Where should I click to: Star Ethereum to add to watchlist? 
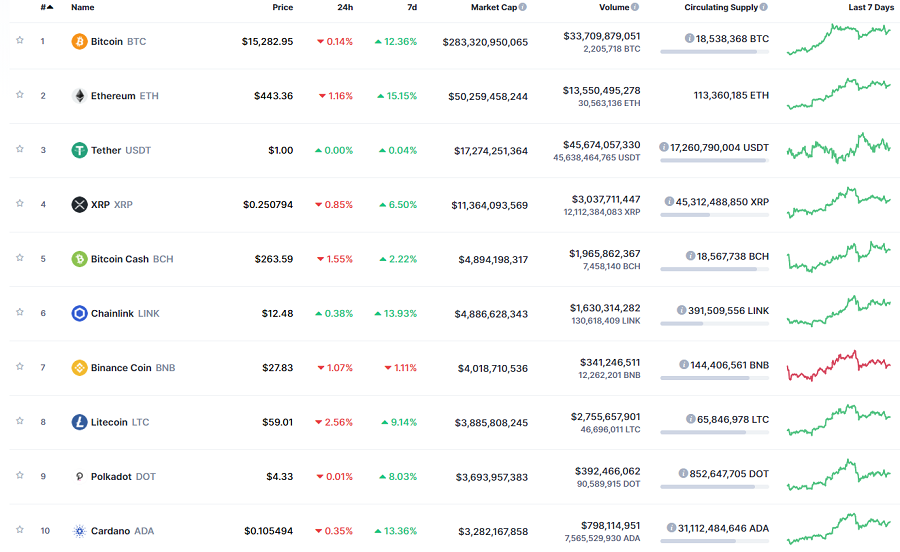pyautogui.click(x=20, y=95)
